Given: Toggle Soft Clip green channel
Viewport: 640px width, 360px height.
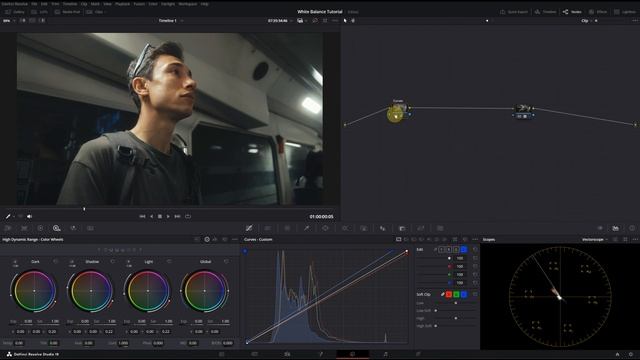Looking at the screenshot, I should coord(456,294).
